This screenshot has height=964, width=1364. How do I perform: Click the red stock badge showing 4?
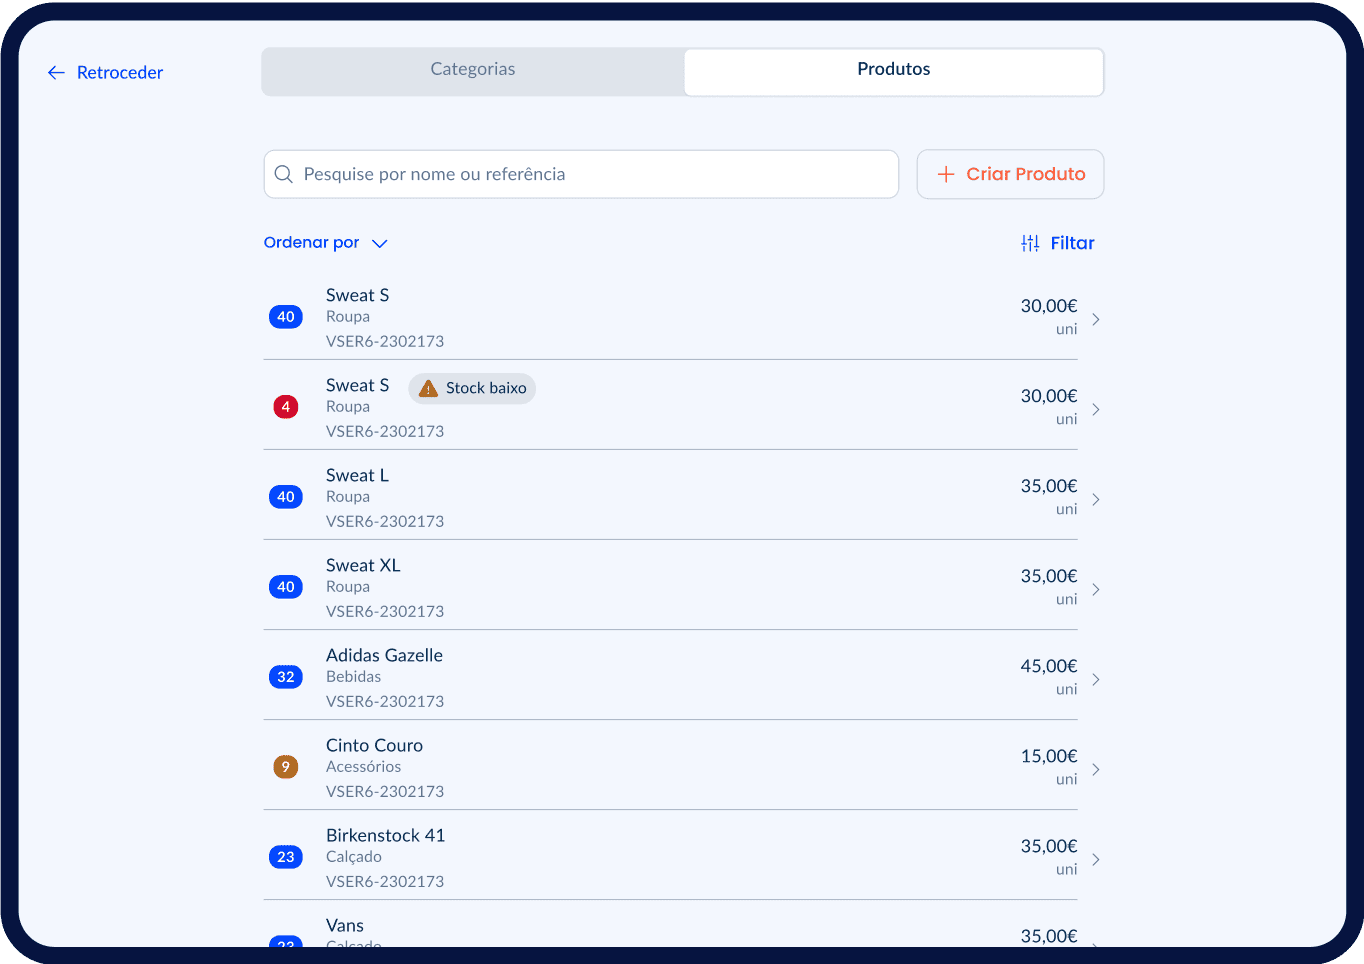286,407
